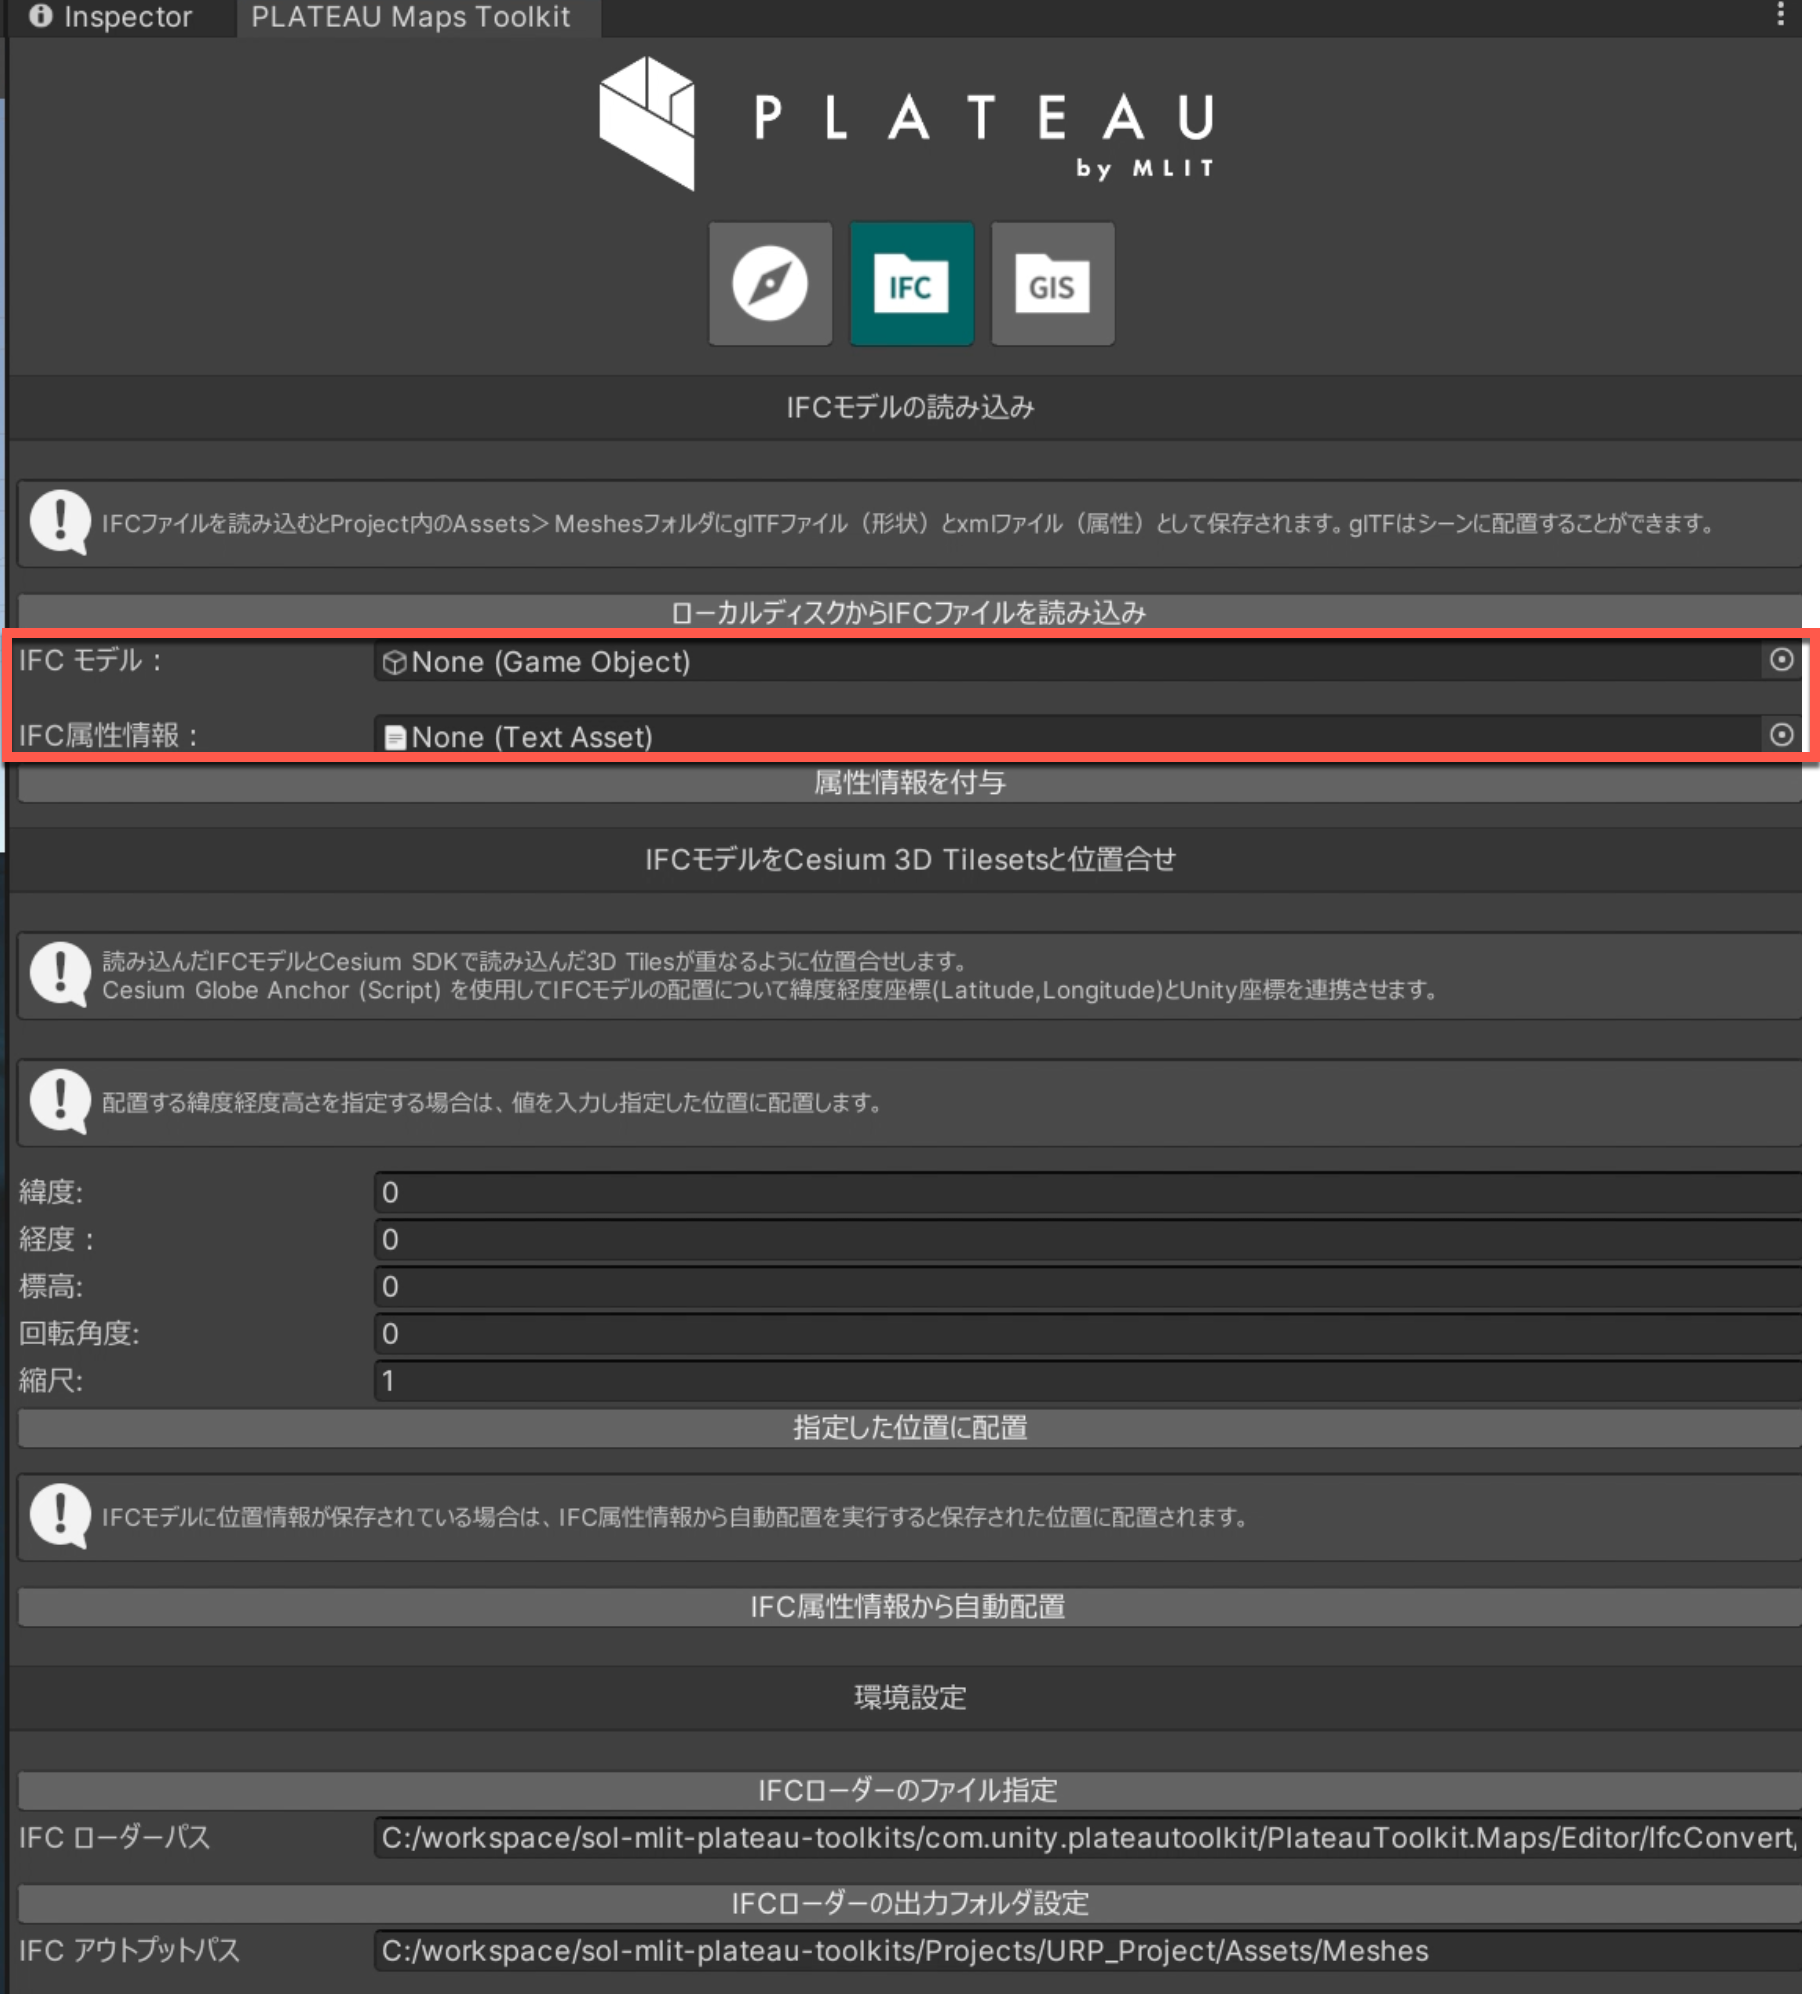Viewport: 1820px width, 1994px height.
Task: Click the 指定した位置に配置 button
Action: tap(909, 1427)
